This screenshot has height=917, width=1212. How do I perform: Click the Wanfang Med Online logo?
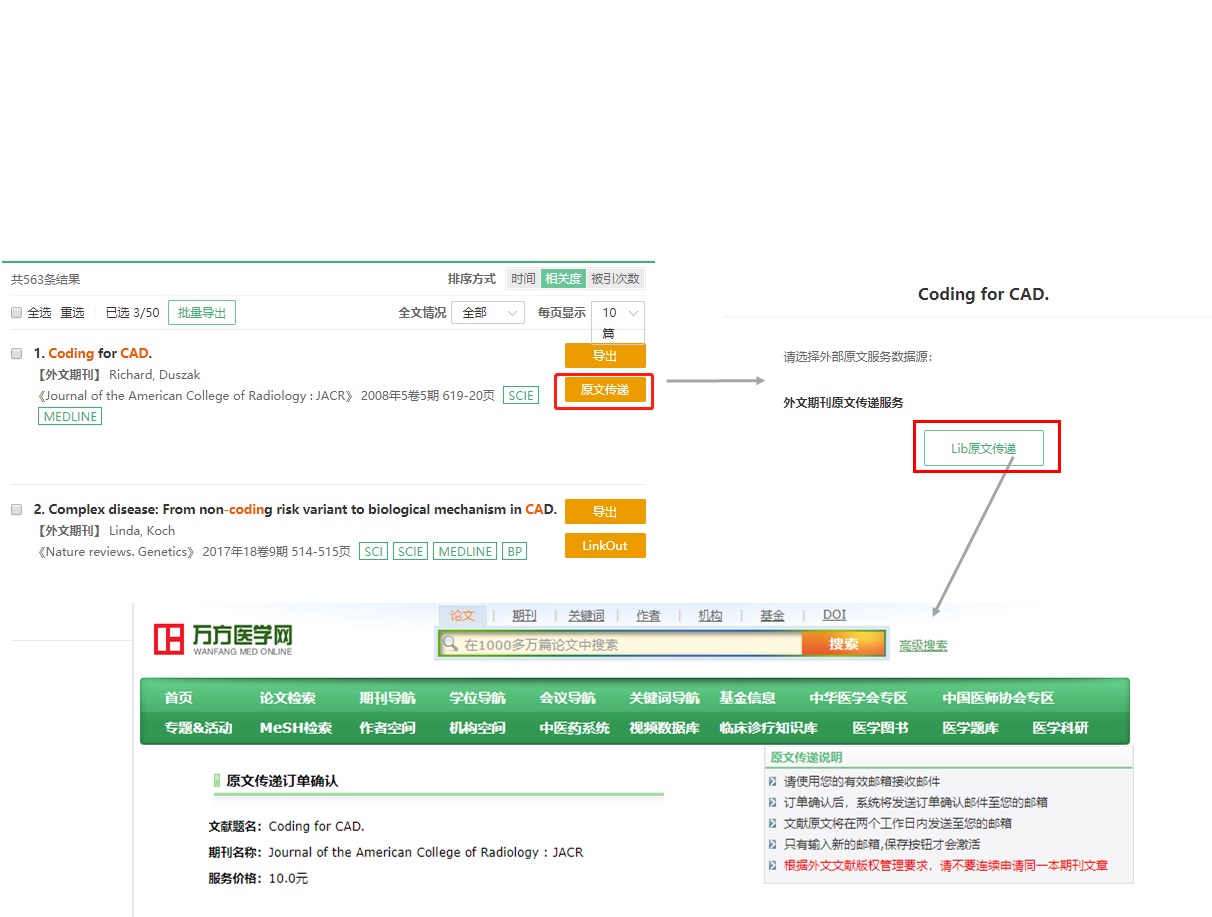(223, 639)
